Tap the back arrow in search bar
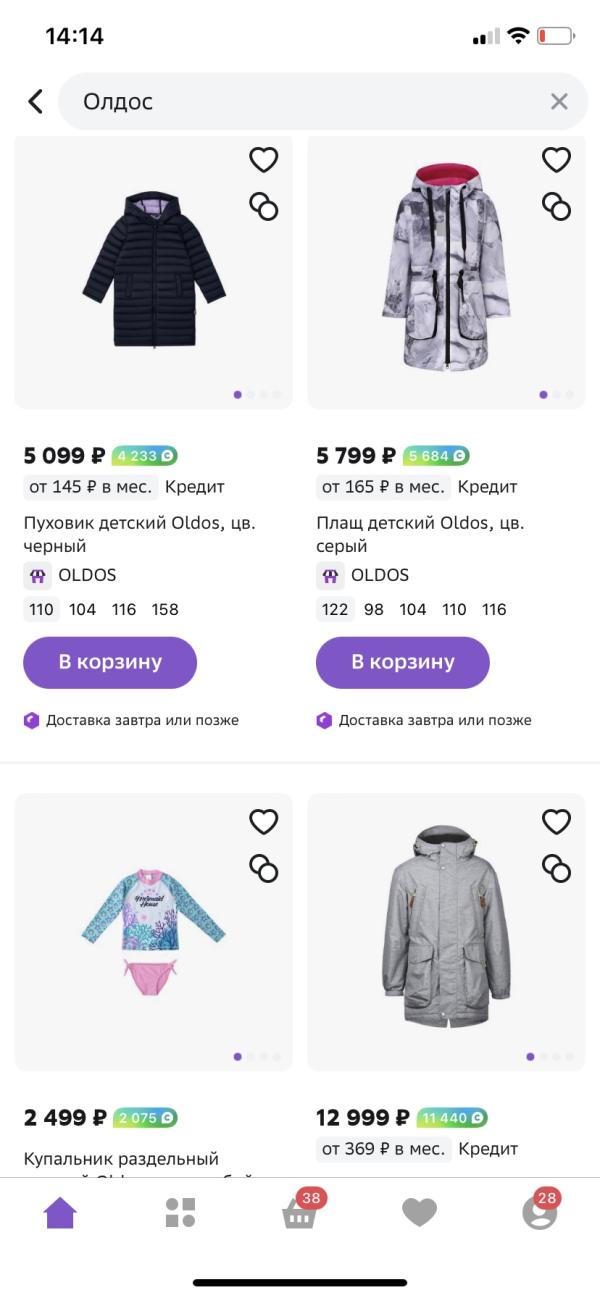The image size is (600, 1297). tap(35, 101)
